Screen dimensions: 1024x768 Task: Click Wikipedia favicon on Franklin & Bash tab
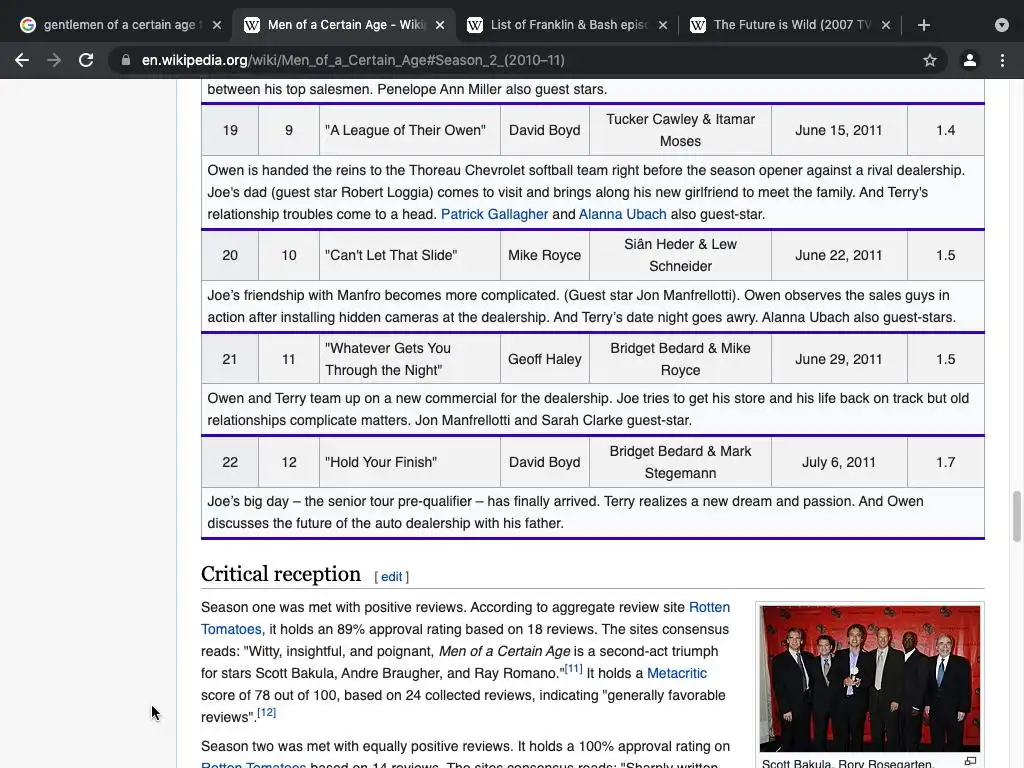click(x=475, y=25)
